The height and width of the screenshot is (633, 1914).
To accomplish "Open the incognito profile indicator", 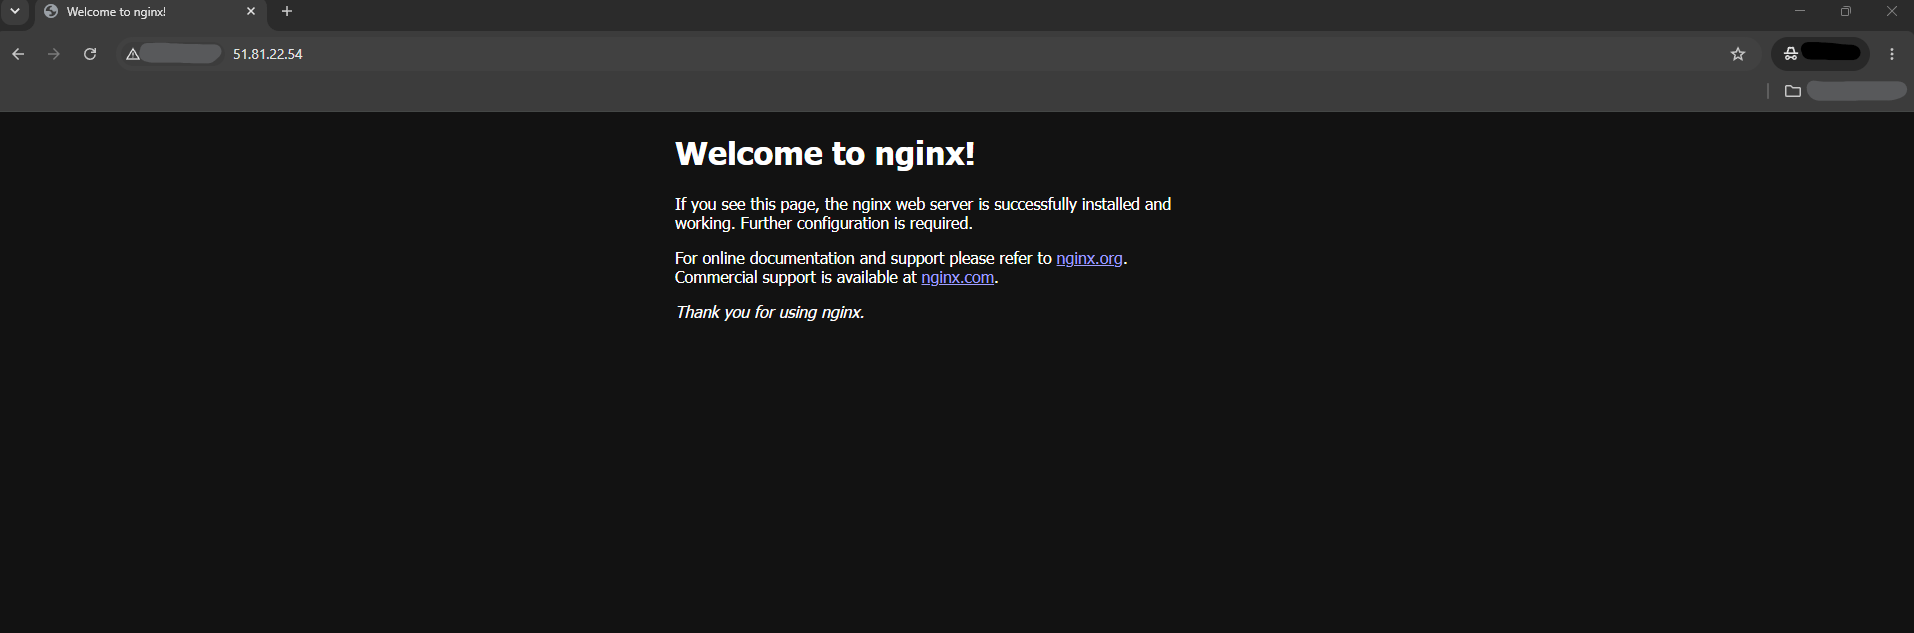I will (1820, 54).
